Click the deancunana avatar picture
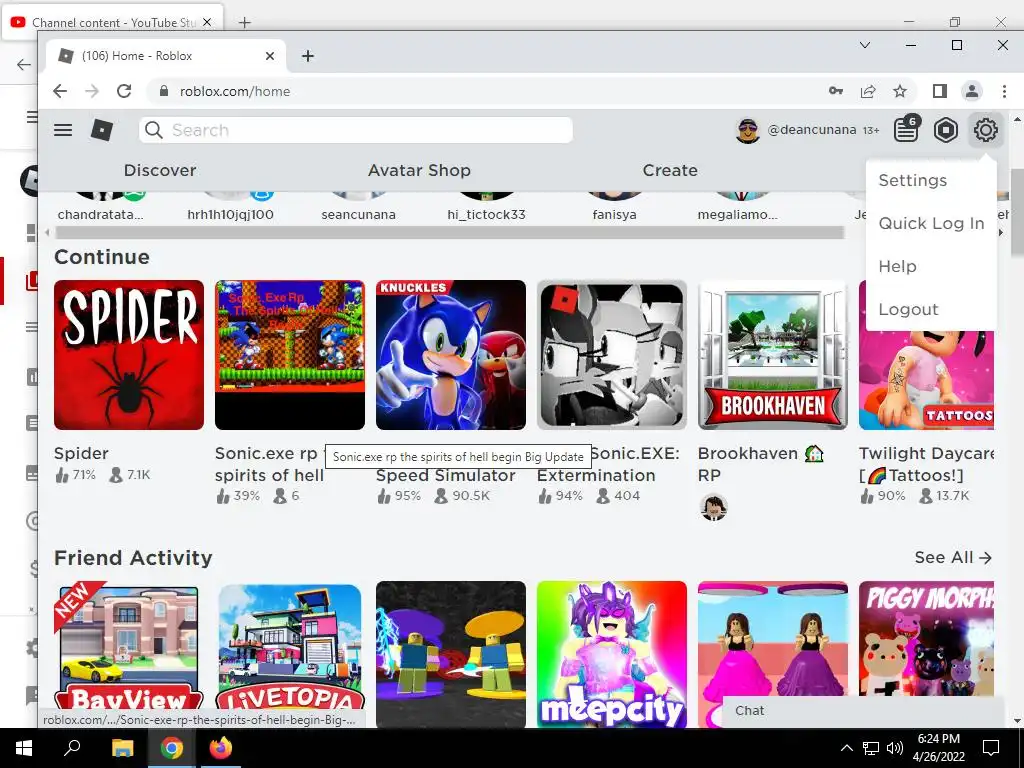Image resolution: width=1024 pixels, height=768 pixels. click(x=748, y=131)
